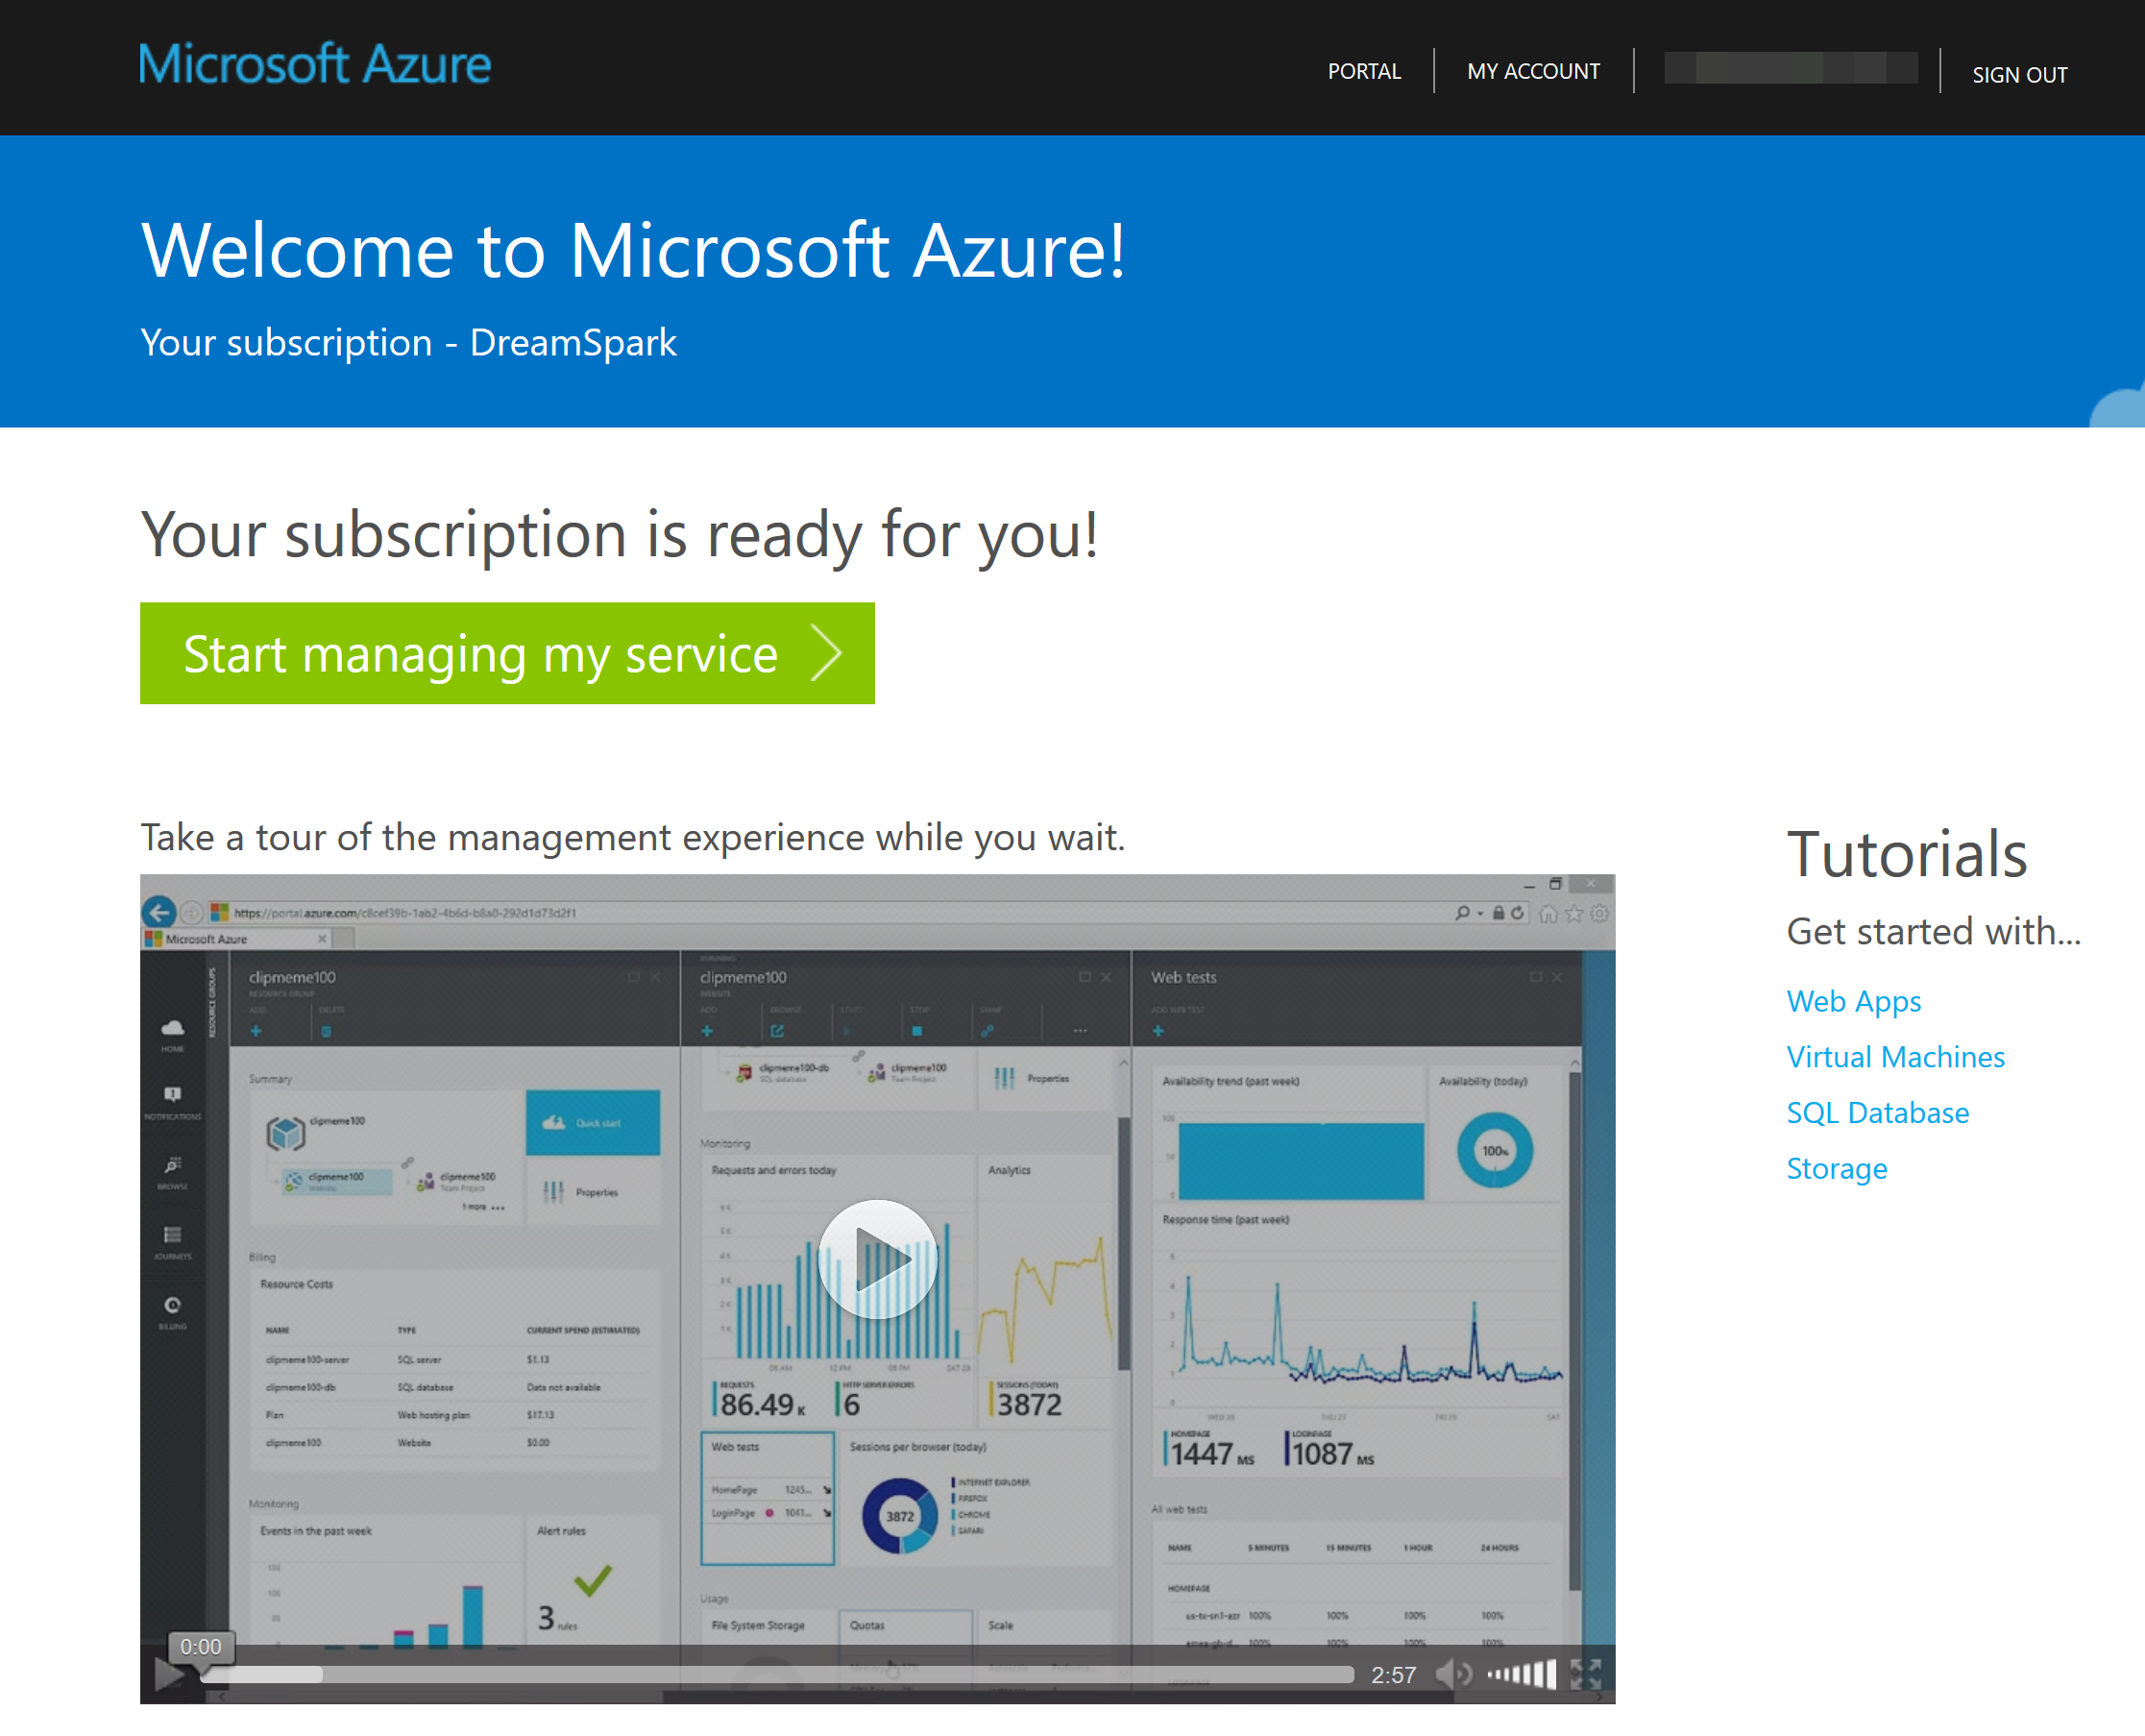Viewport: 2145px width, 1736px height.
Task: Click the 2:57 video duration label
Action: 1393,1675
